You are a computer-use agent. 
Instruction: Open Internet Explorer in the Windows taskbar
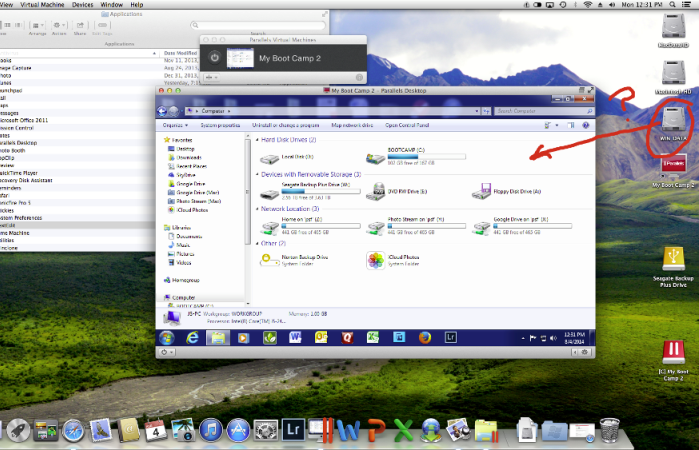192,338
